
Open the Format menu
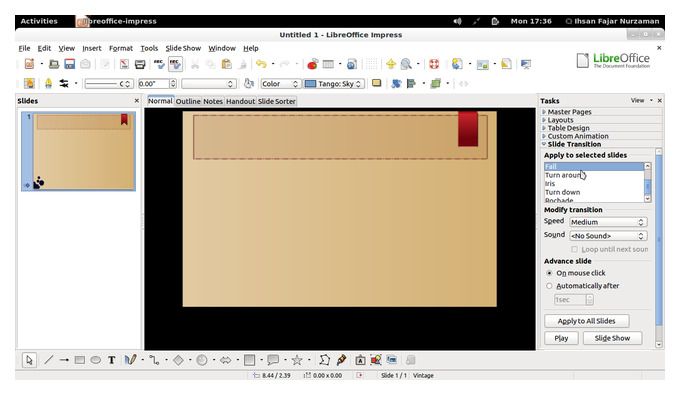click(x=121, y=48)
